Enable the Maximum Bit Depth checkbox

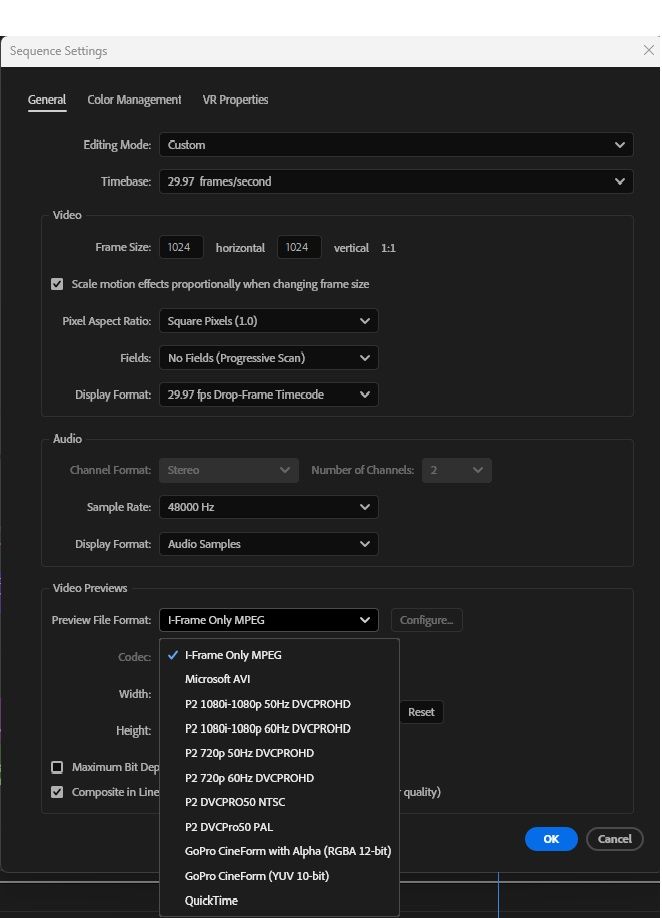coord(57,768)
